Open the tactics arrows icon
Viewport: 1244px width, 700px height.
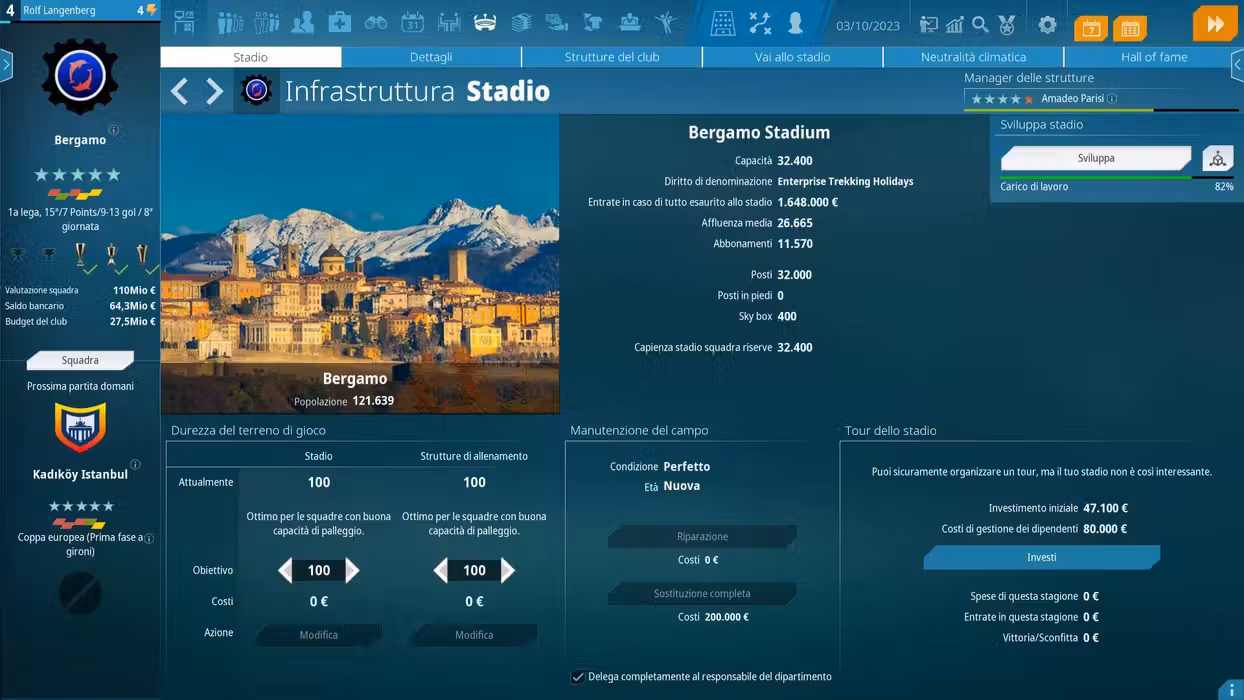coord(760,23)
